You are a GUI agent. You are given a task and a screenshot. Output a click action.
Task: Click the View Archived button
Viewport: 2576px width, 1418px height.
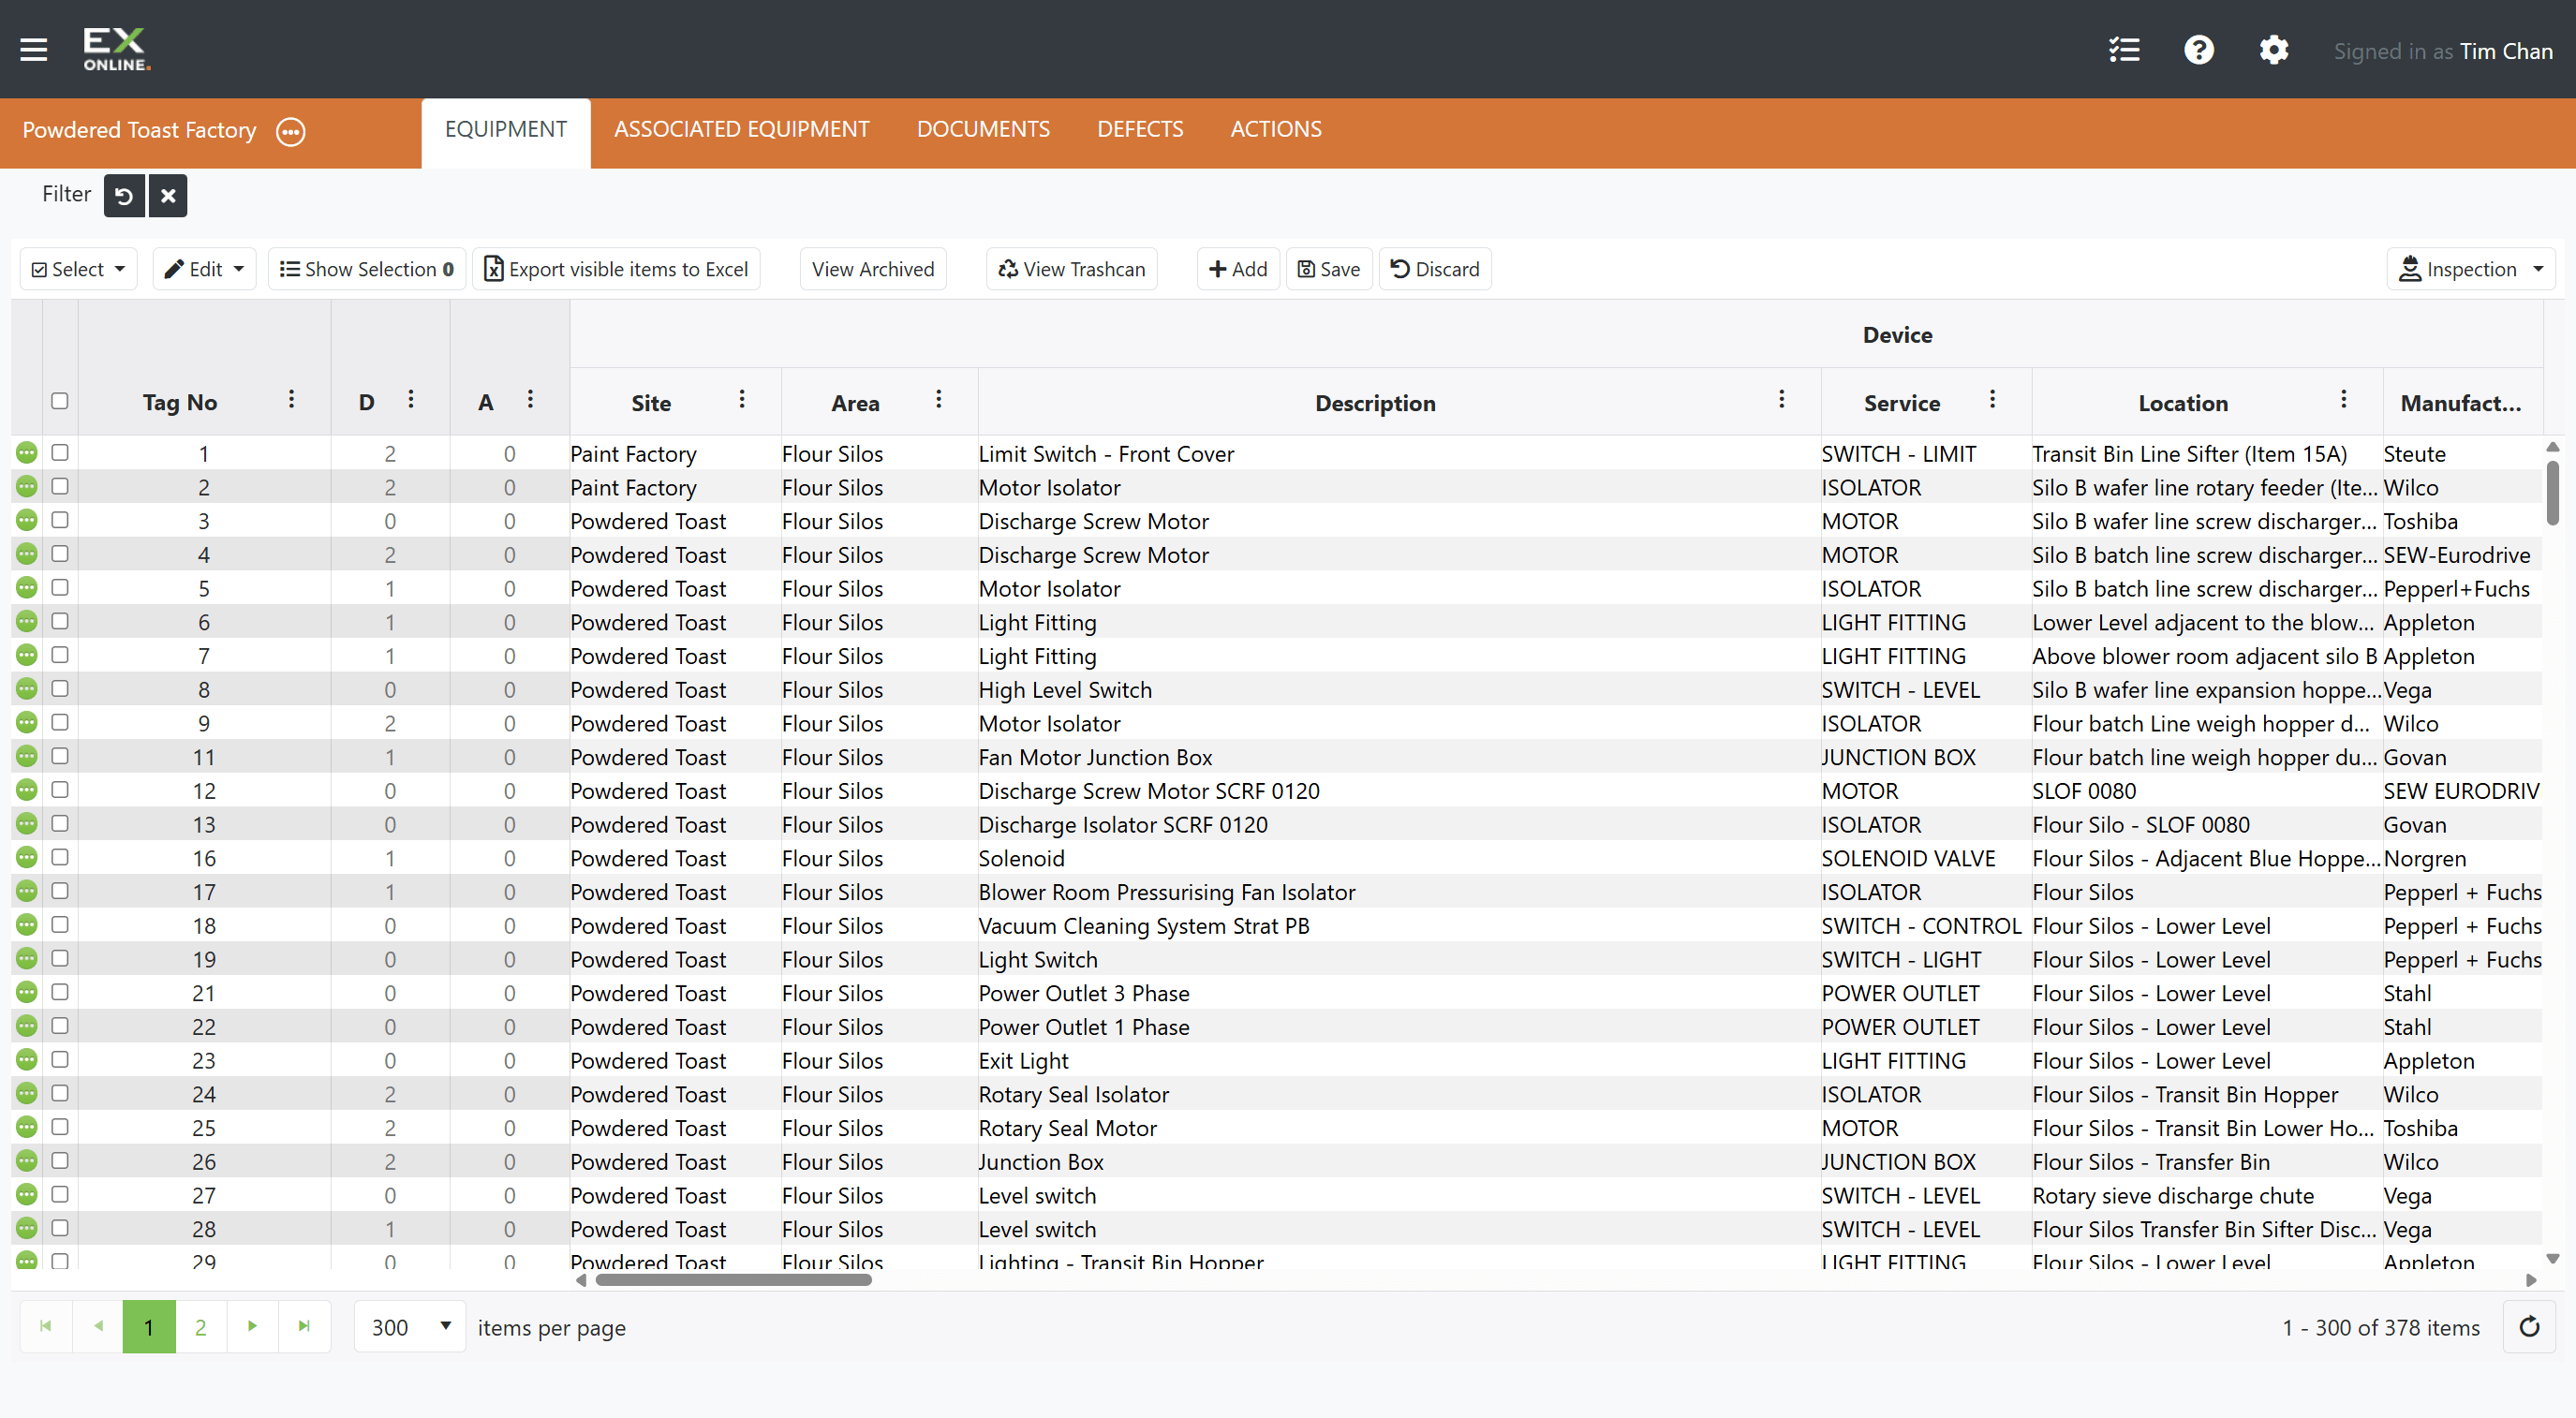873,269
